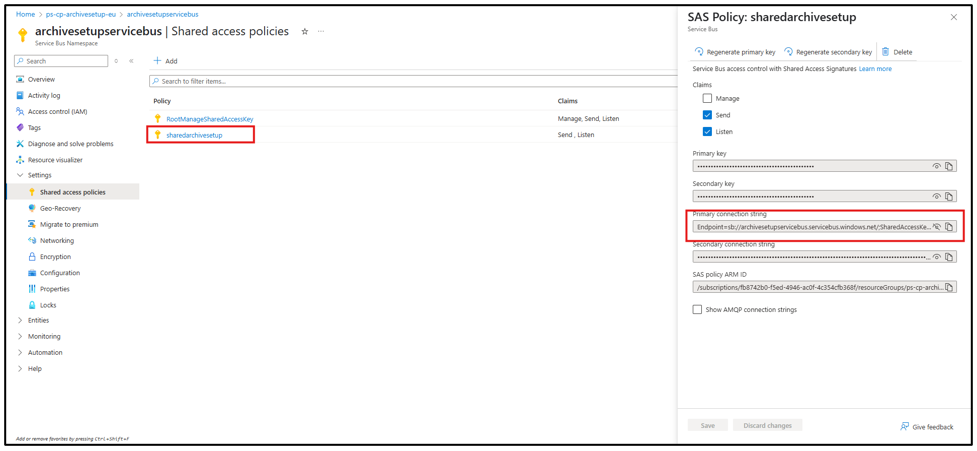Uncheck the Send claim checkbox
The height and width of the screenshot is (451, 977).
tap(707, 115)
